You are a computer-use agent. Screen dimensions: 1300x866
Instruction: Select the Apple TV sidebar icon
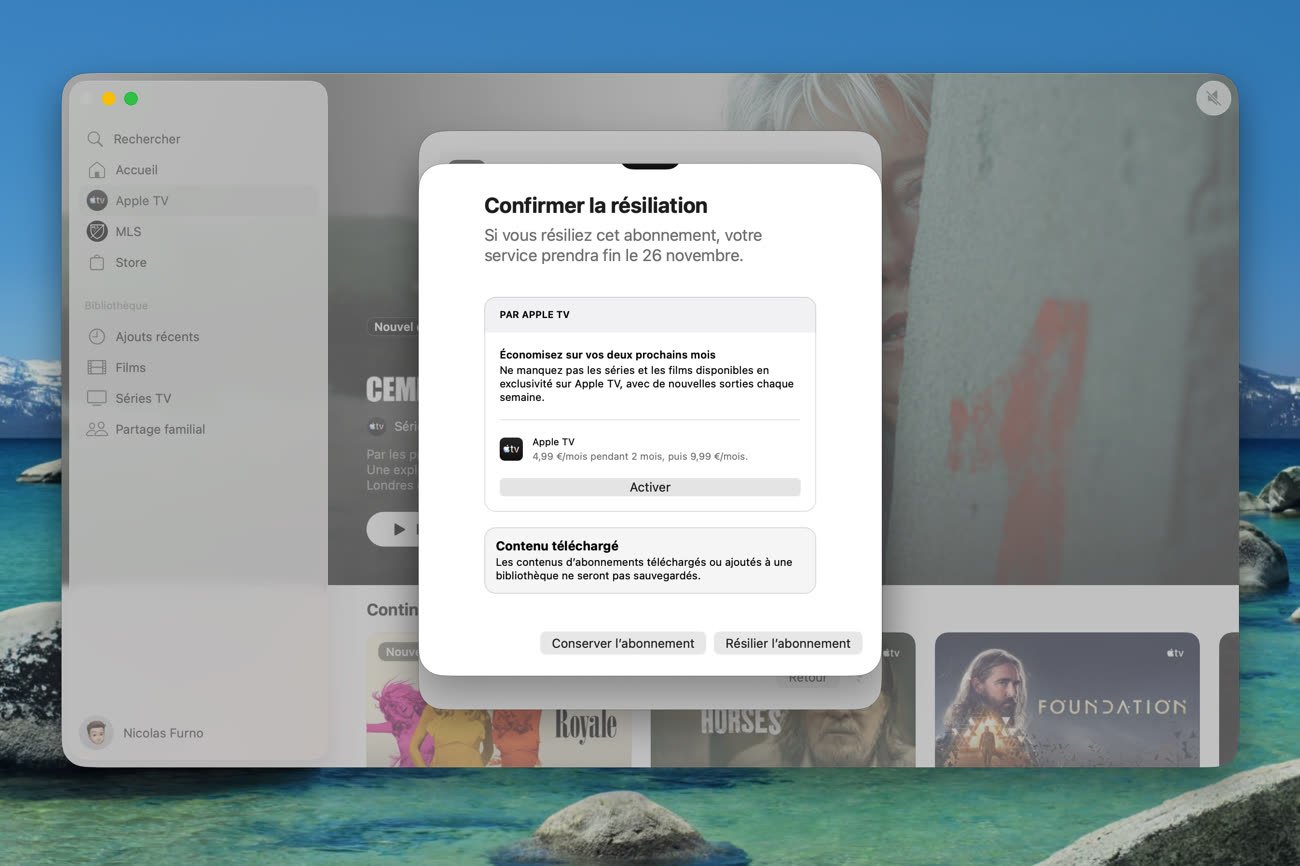(96, 201)
